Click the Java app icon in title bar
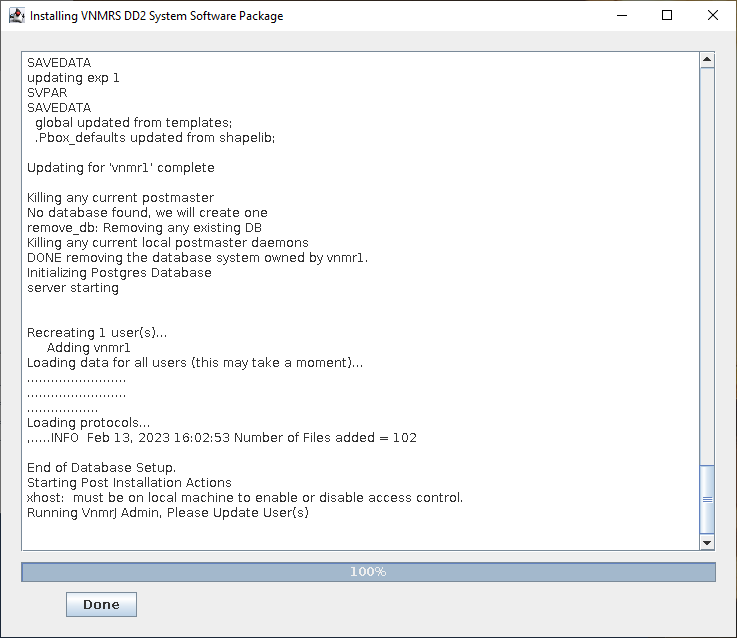 16,16
